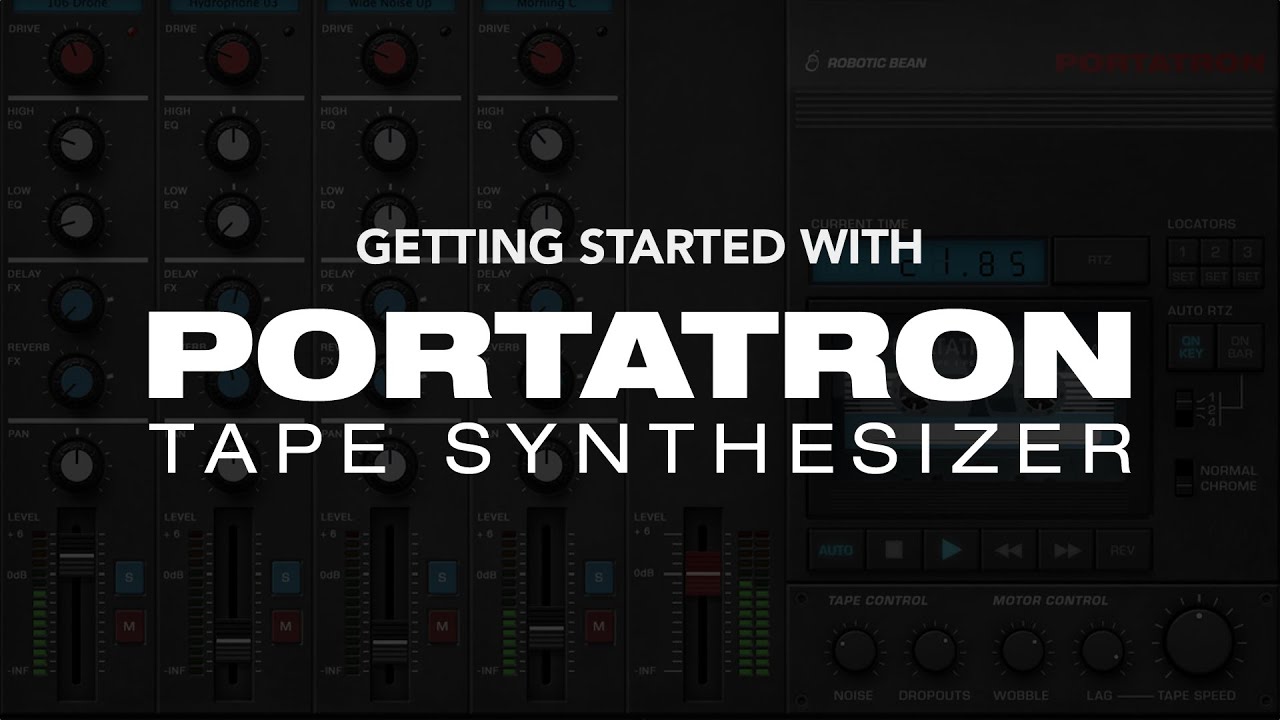The width and height of the screenshot is (1280, 720).
Task: Open the Morning C preset selector
Action: pos(547,5)
